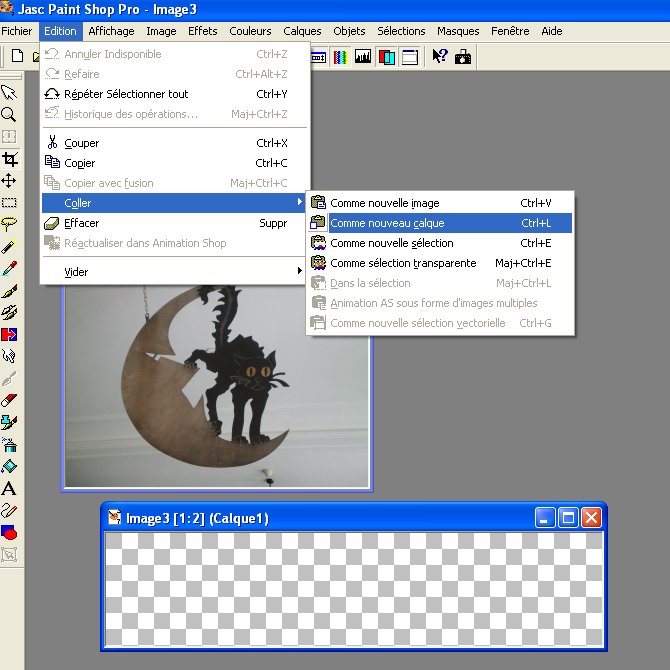Choose Effacer from the Edition menu
The width and height of the screenshot is (670, 670).
174,223
